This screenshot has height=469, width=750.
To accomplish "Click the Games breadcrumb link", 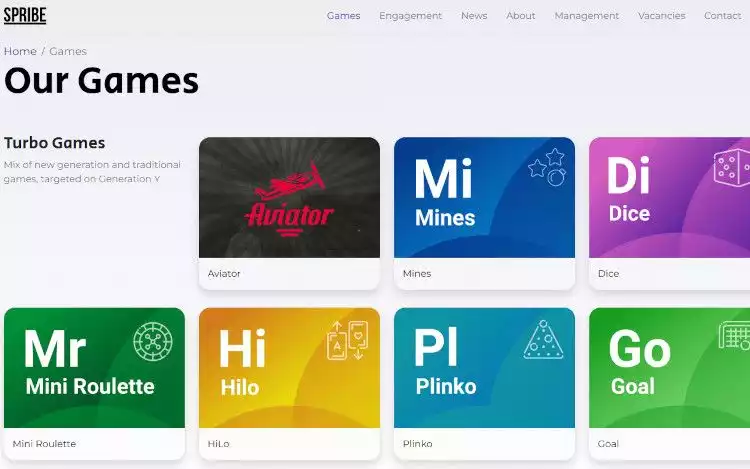I will [x=68, y=51].
